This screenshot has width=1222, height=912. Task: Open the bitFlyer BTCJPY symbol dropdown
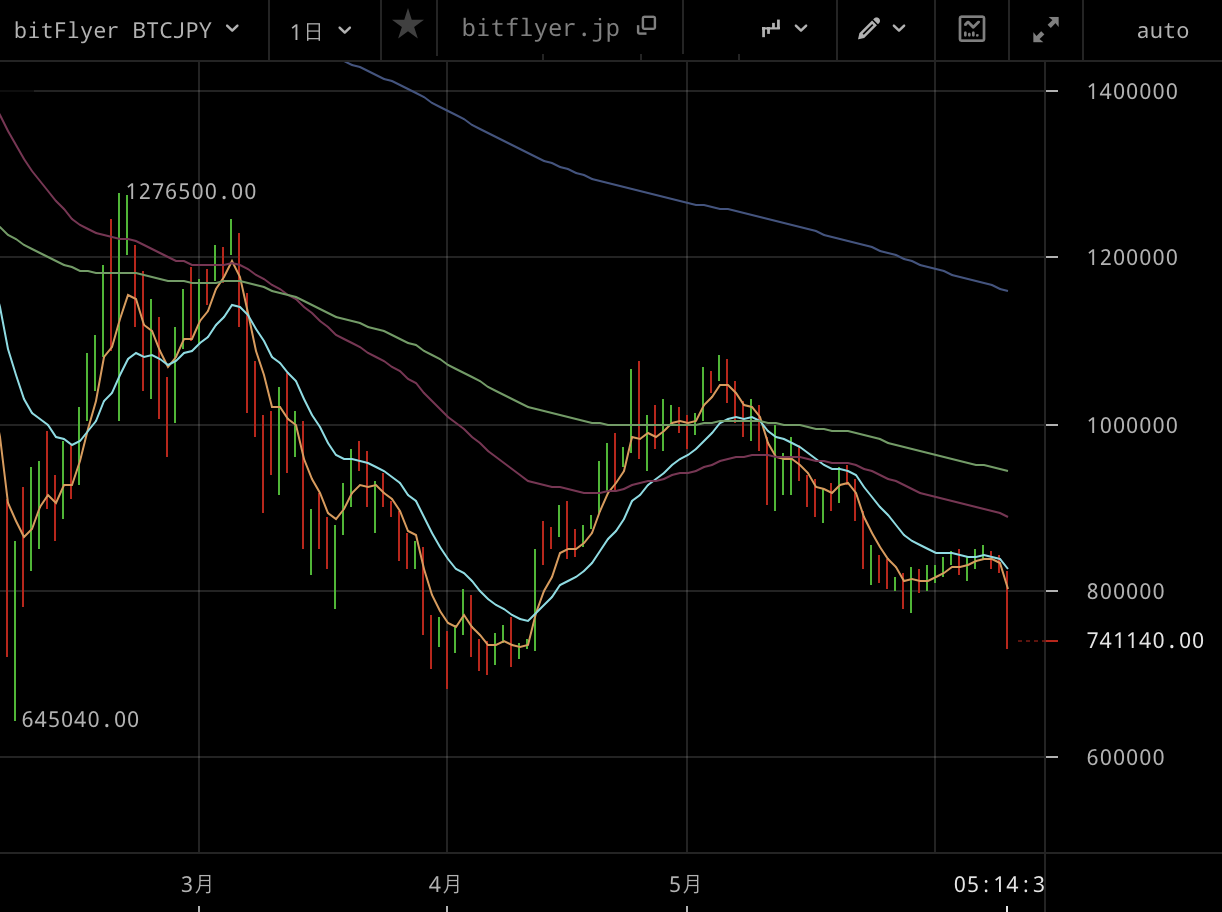point(127,30)
